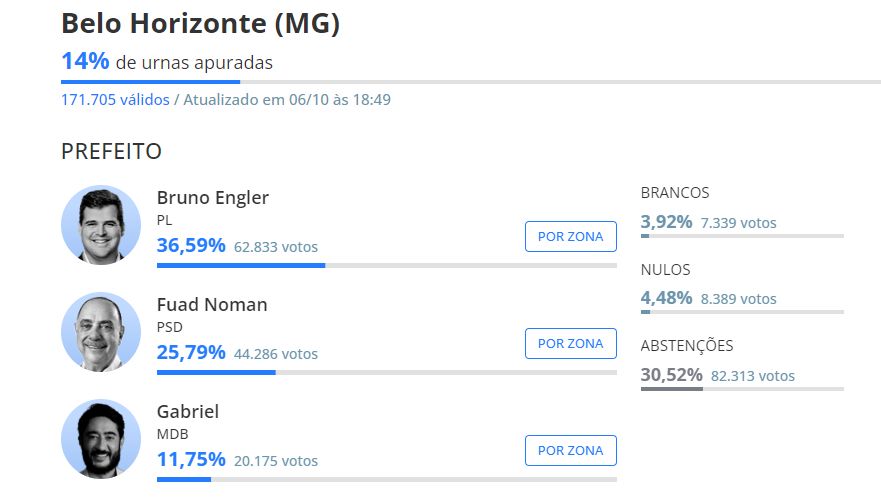Click Fuad Noman's vote percentage bar
The image size is (881, 504).
click(386, 372)
